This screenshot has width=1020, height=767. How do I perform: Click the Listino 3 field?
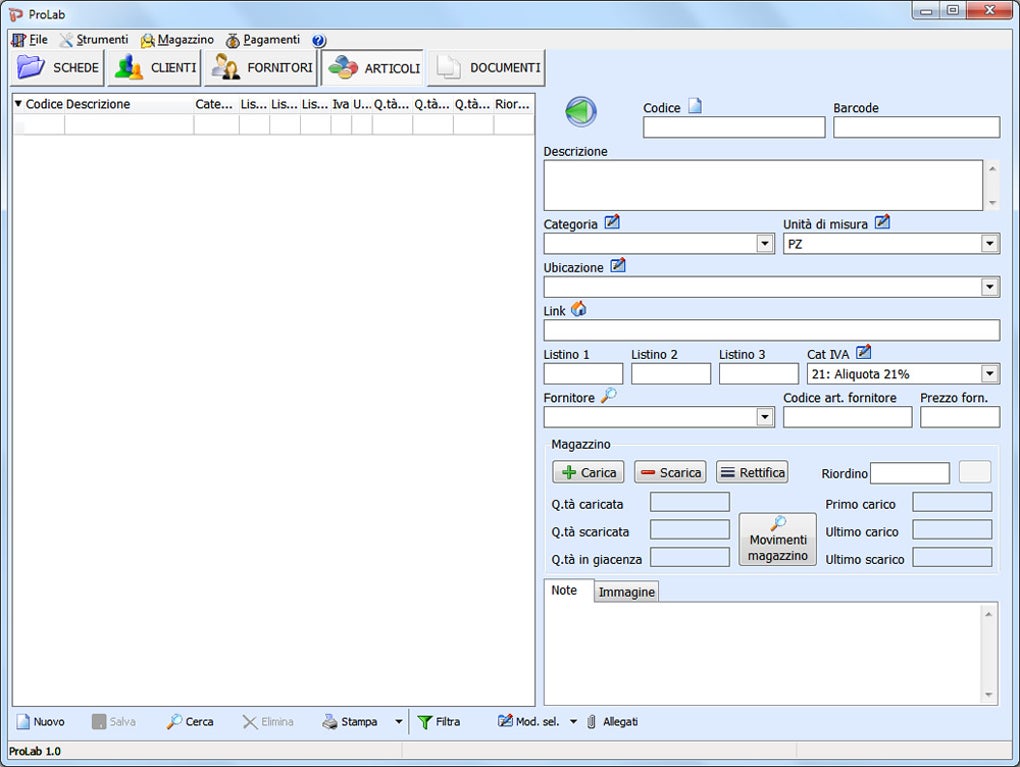(758, 374)
